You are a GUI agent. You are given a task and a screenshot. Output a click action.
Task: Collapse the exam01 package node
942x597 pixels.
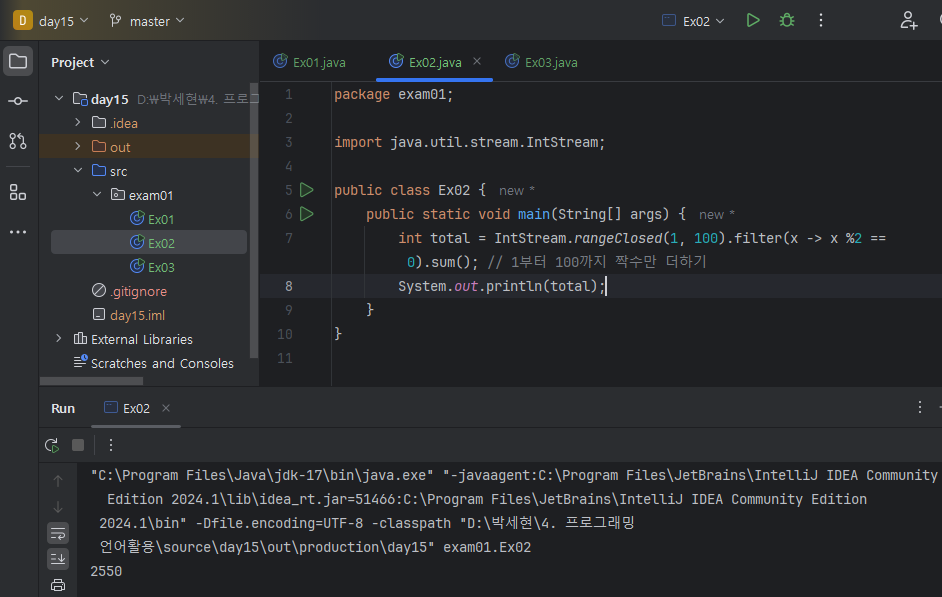pyautogui.click(x=97, y=195)
